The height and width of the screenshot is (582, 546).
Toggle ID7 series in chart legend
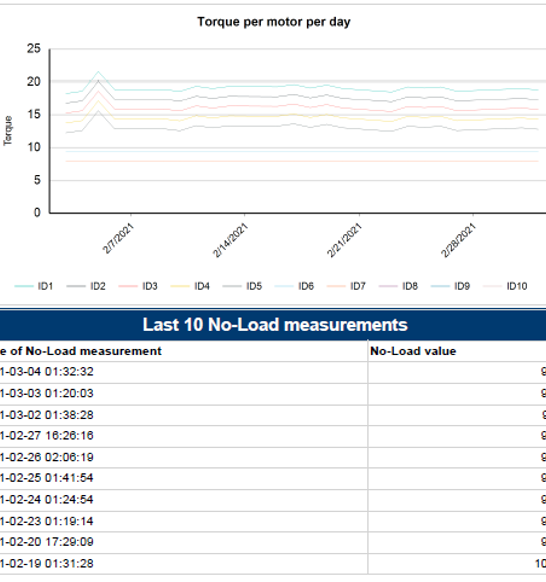(346, 286)
